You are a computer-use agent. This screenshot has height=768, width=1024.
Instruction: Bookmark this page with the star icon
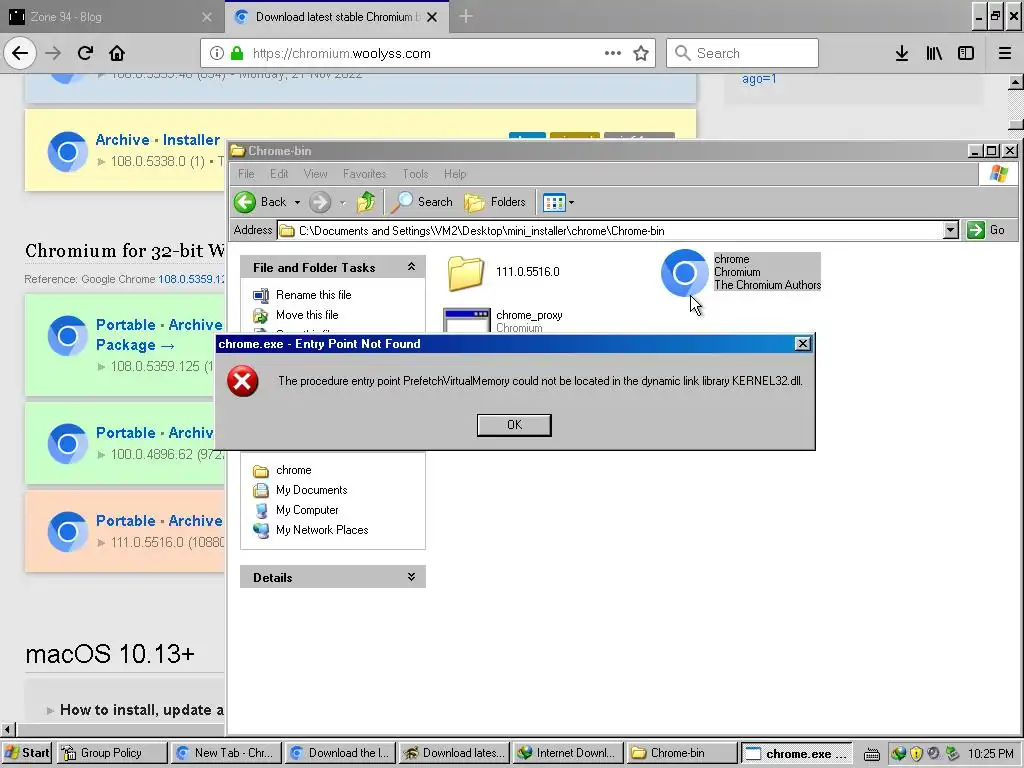tap(641, 53)
